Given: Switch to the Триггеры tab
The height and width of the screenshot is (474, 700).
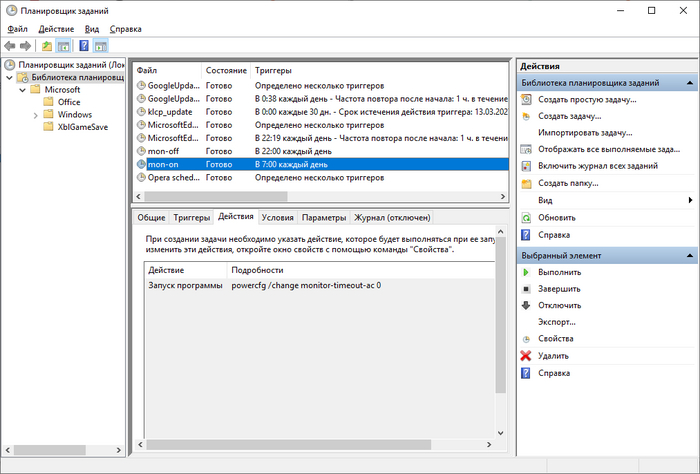Looking at the screenshot, I should coord(192,218).
